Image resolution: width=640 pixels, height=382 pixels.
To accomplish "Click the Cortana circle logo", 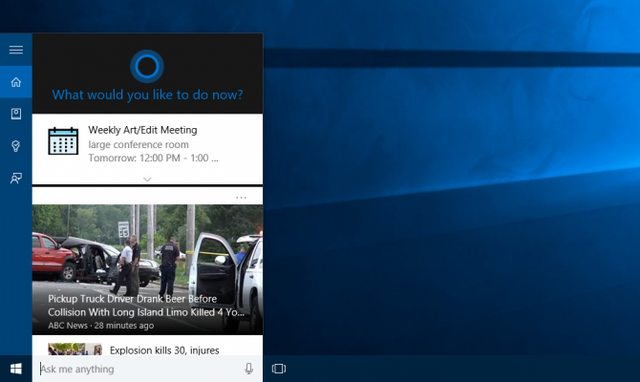I will click(x=147, y=66).
